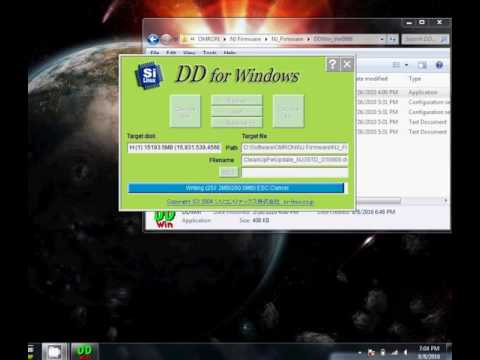Open the View menu in Explorer
This screenshot has height=360, width=480.
tap(189, 53)
